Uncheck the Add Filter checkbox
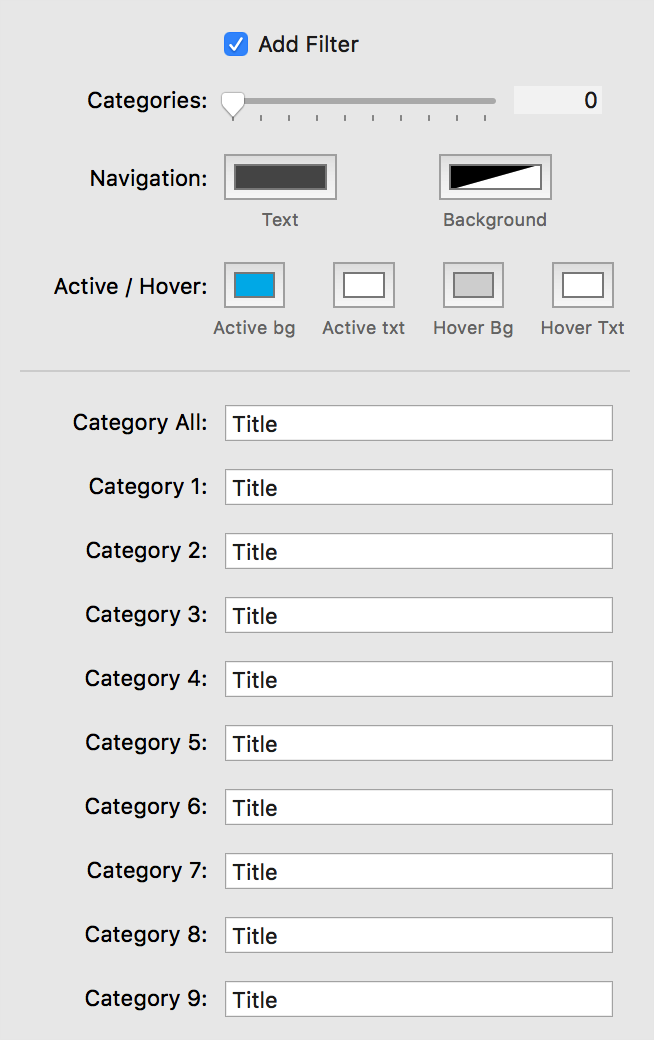 (x=236, y=44)
